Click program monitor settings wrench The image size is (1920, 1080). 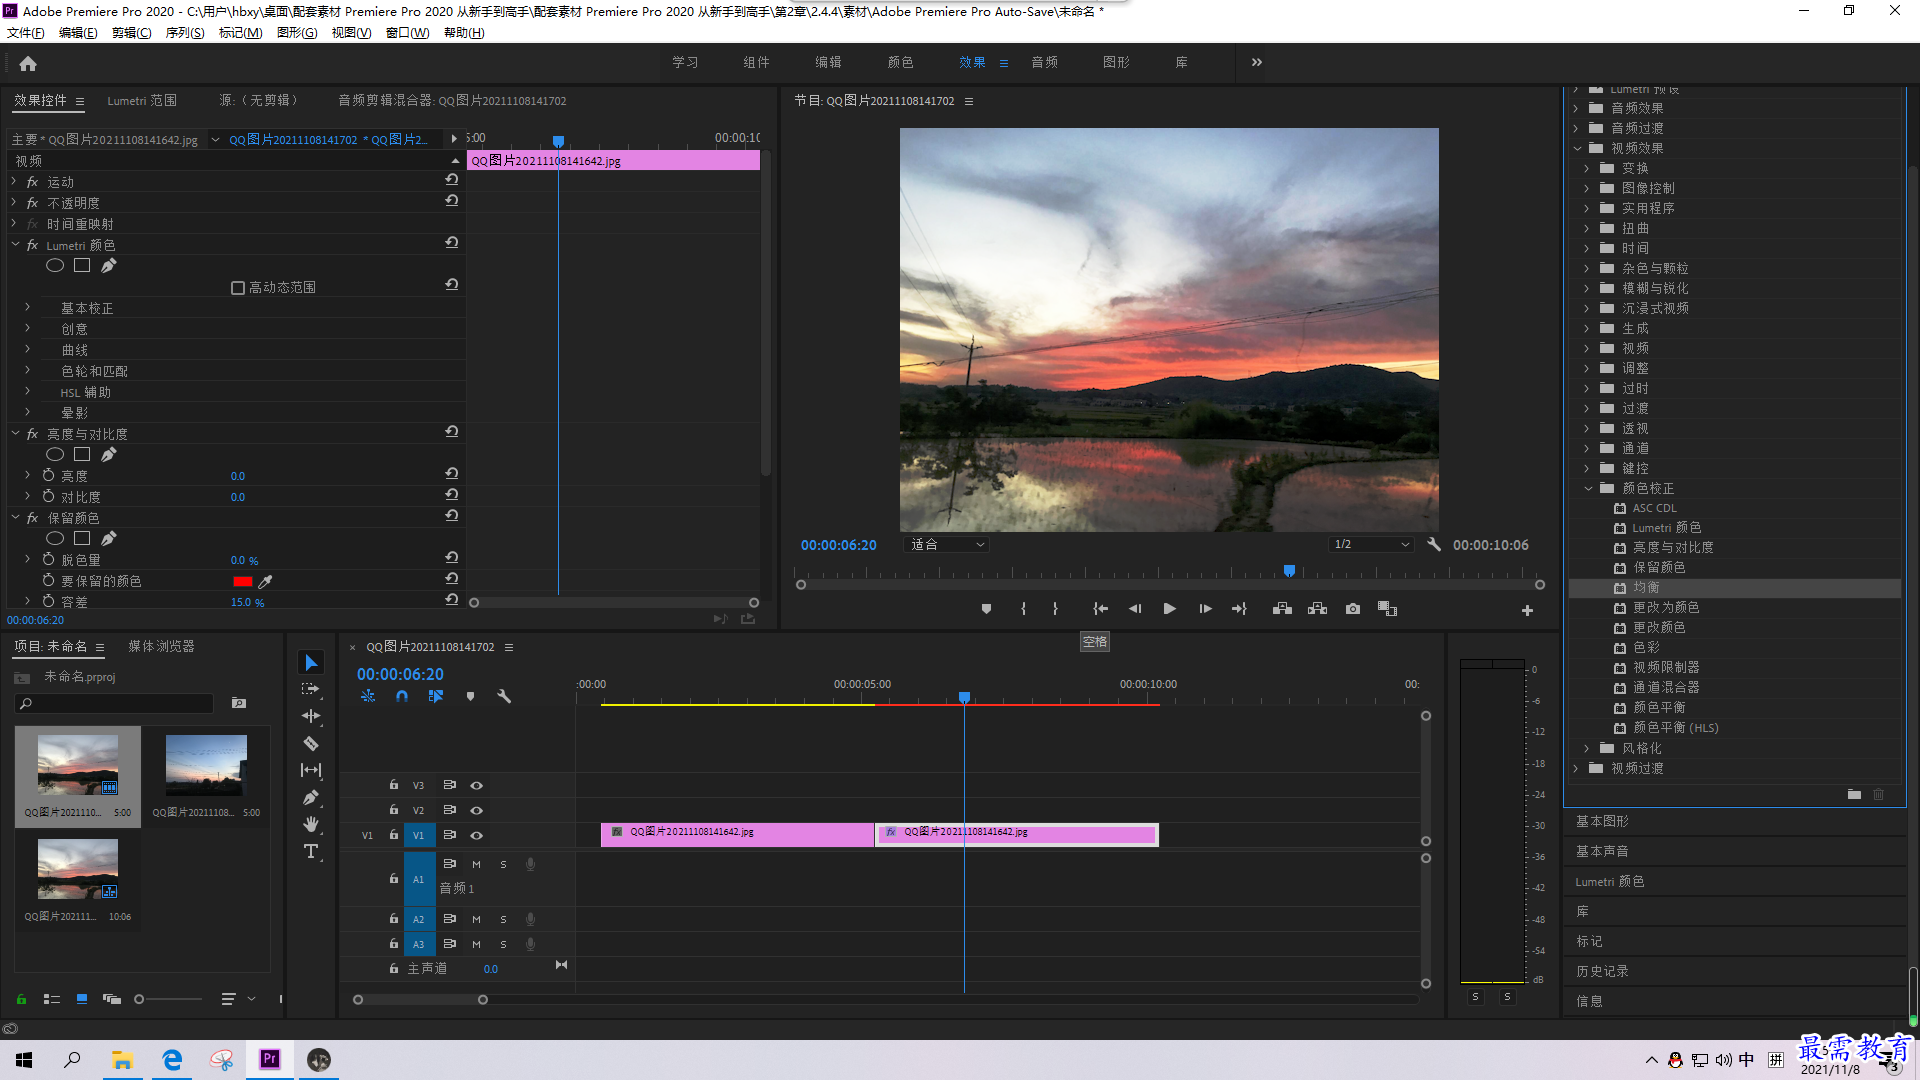(x=1434, y=545)
